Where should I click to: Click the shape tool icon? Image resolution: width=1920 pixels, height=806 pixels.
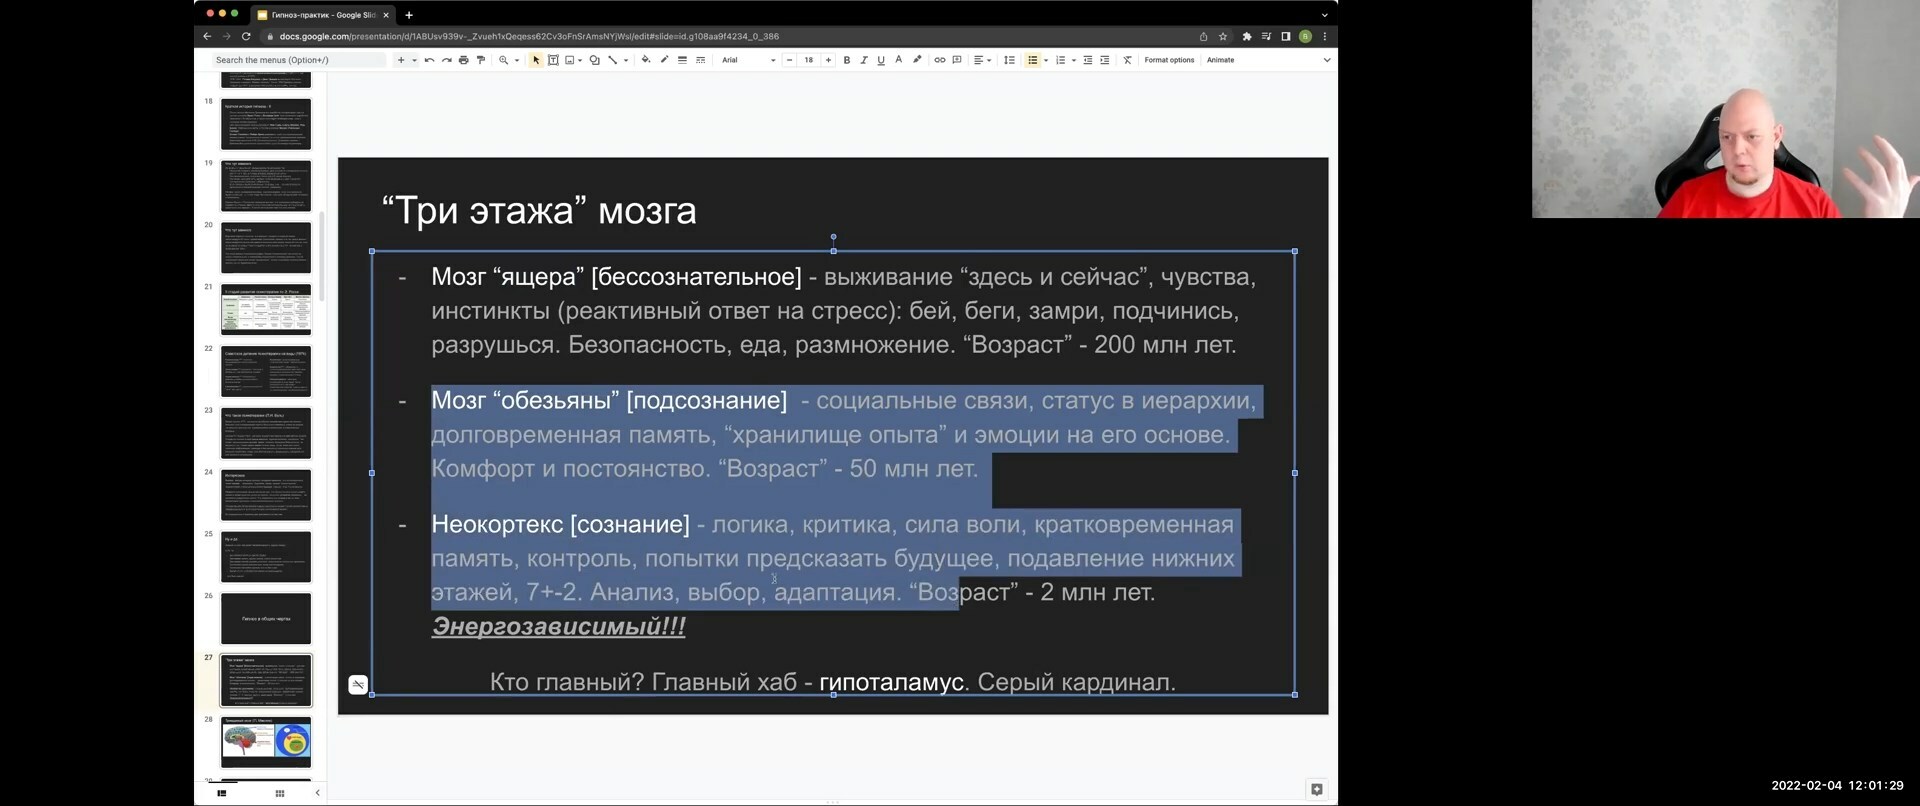(x=594, y=60)
